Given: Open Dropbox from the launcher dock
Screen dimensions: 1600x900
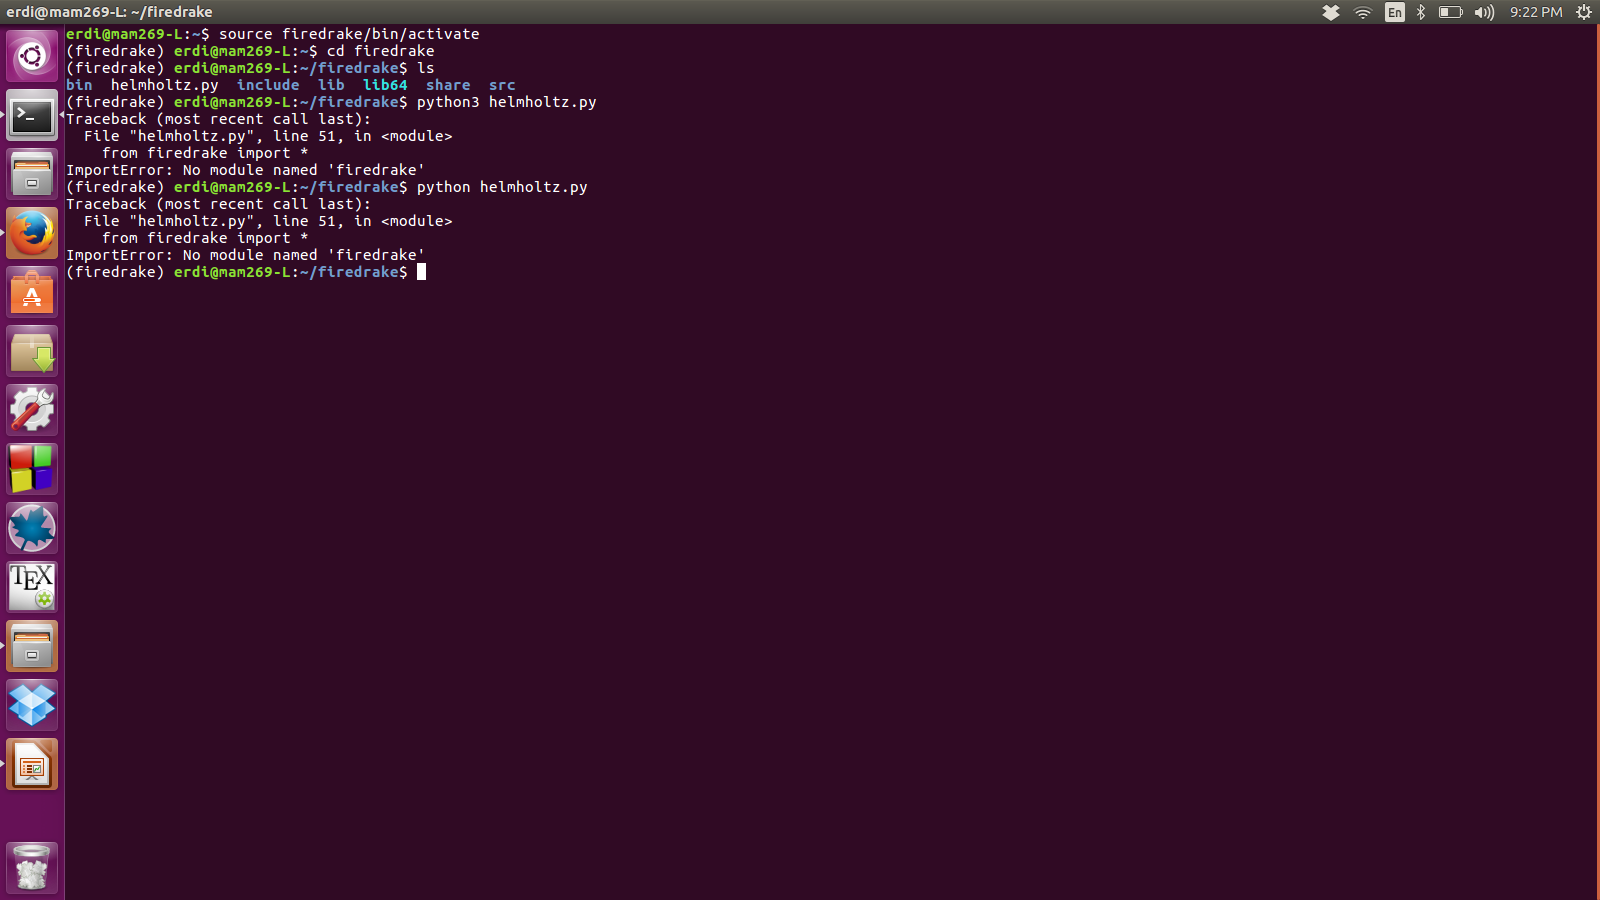Looking at the screenshot, I should point(32,705).
